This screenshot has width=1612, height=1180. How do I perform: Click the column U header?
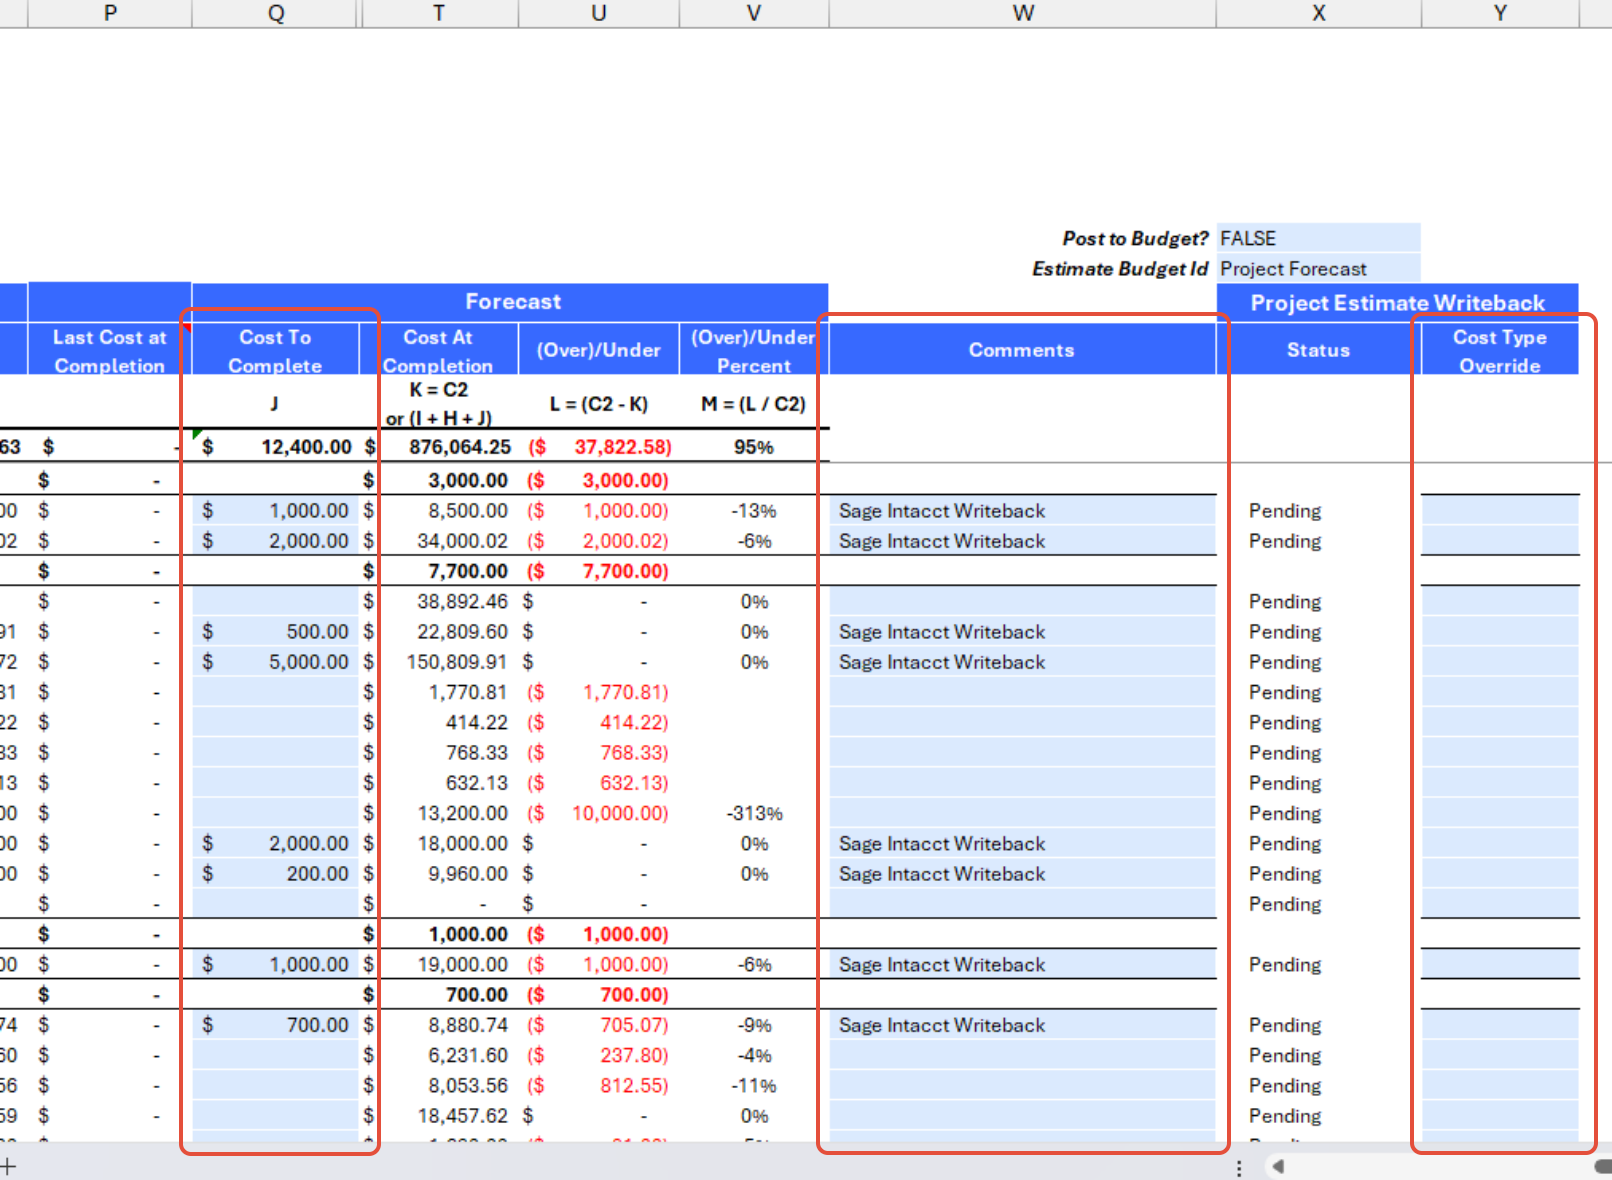point(599,13)
